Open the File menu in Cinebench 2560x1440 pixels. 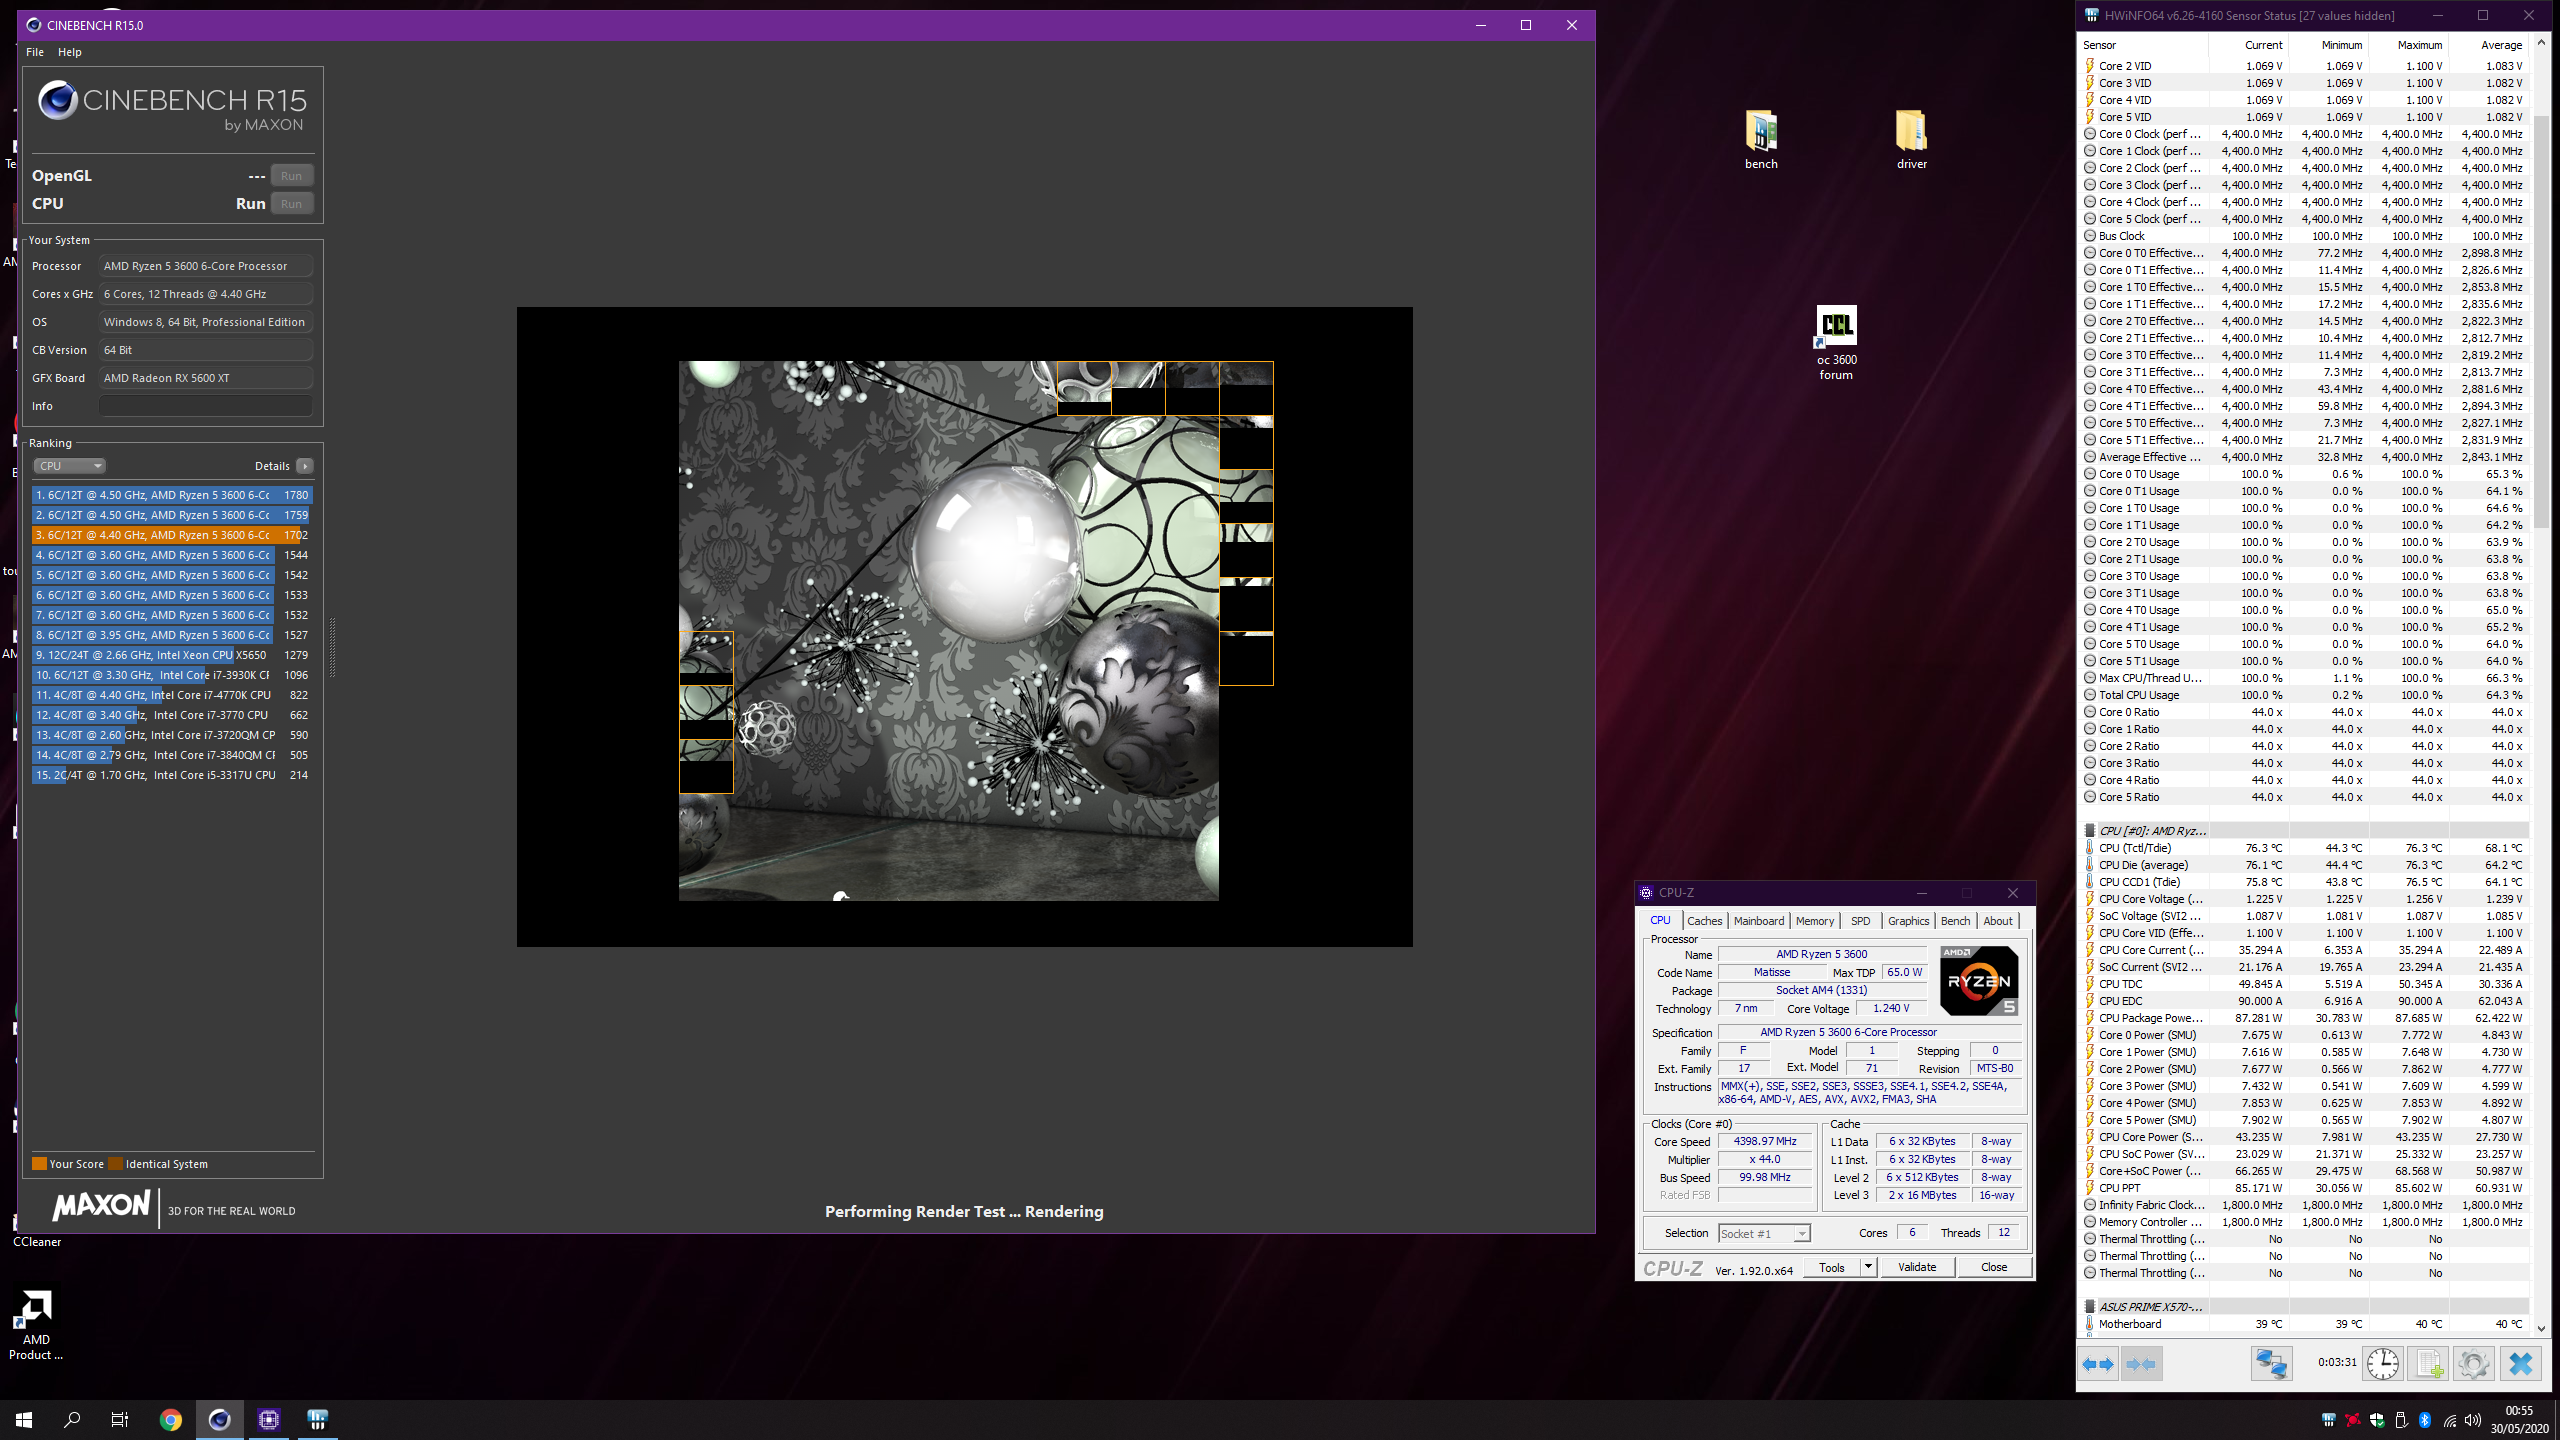click(35, 52)
